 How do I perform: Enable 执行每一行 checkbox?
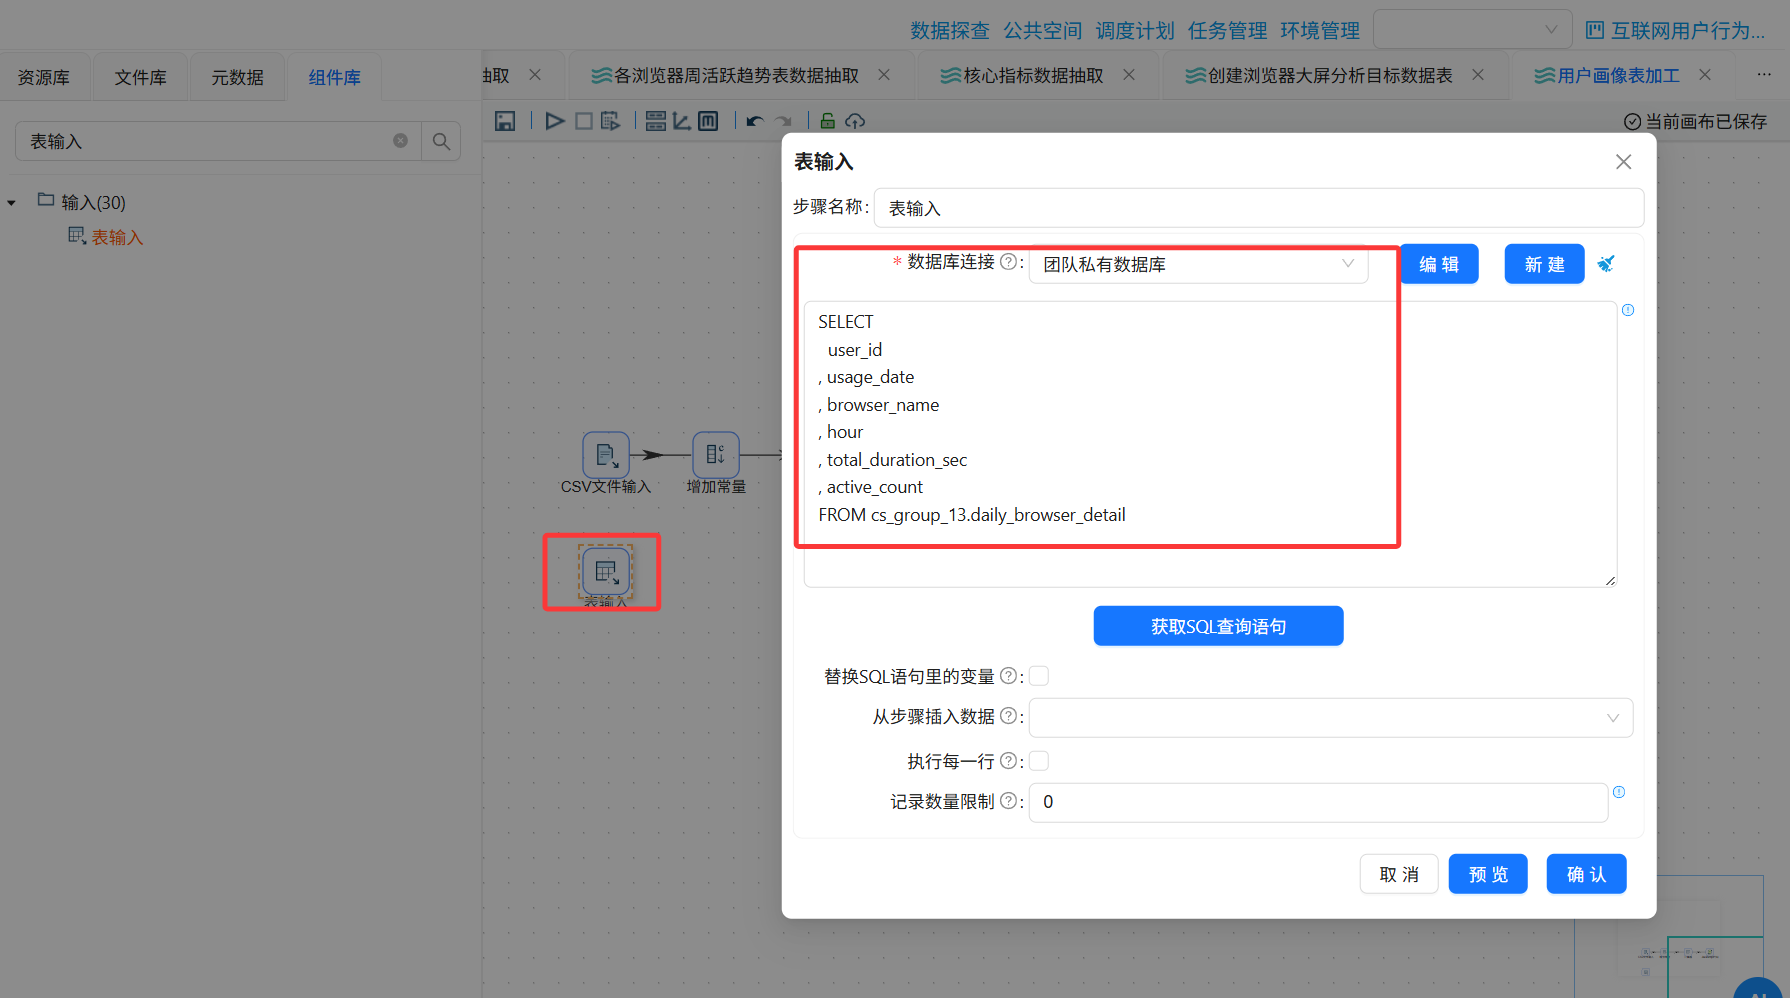point(1039,761)
